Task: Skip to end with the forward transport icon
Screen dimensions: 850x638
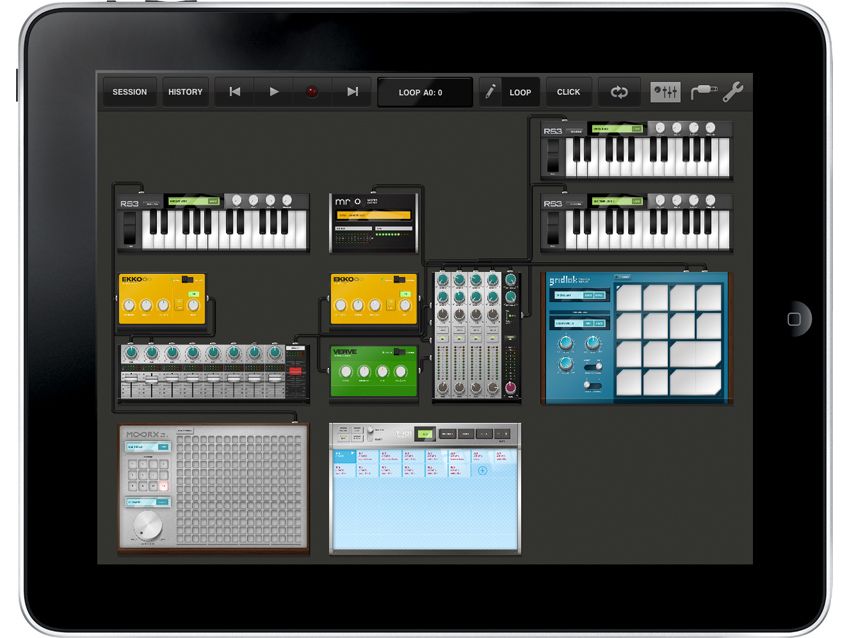Action: (351, 91)
